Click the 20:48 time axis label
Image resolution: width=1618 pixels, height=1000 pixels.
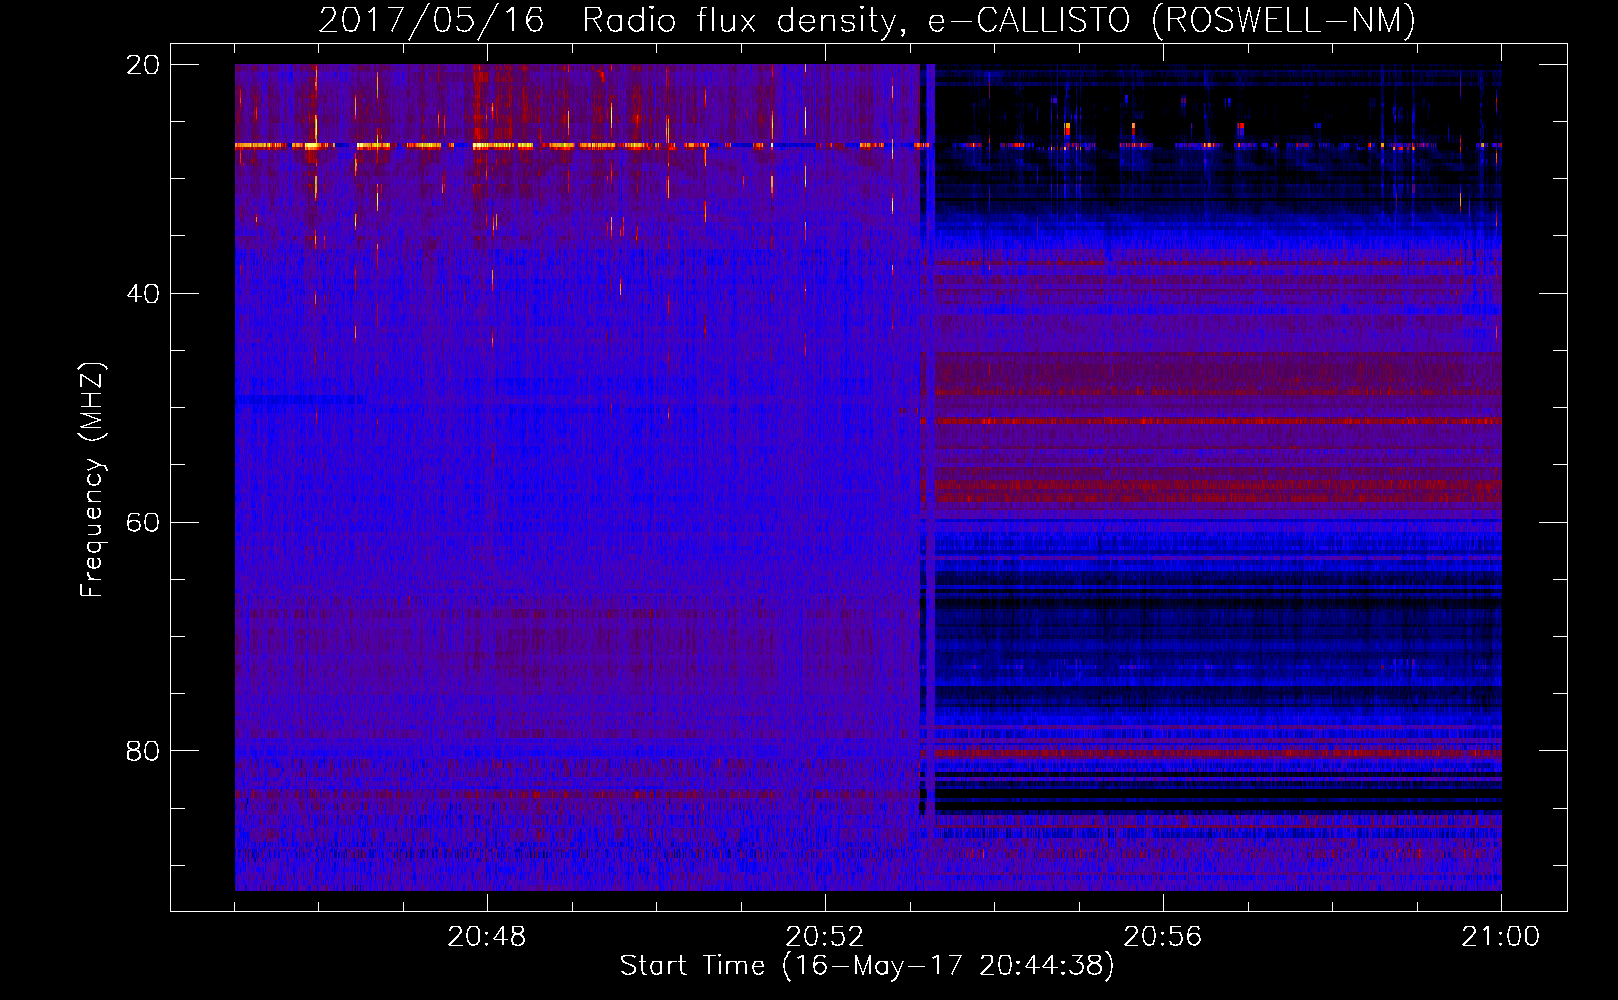pyautogui.click(x=486, y=936)
